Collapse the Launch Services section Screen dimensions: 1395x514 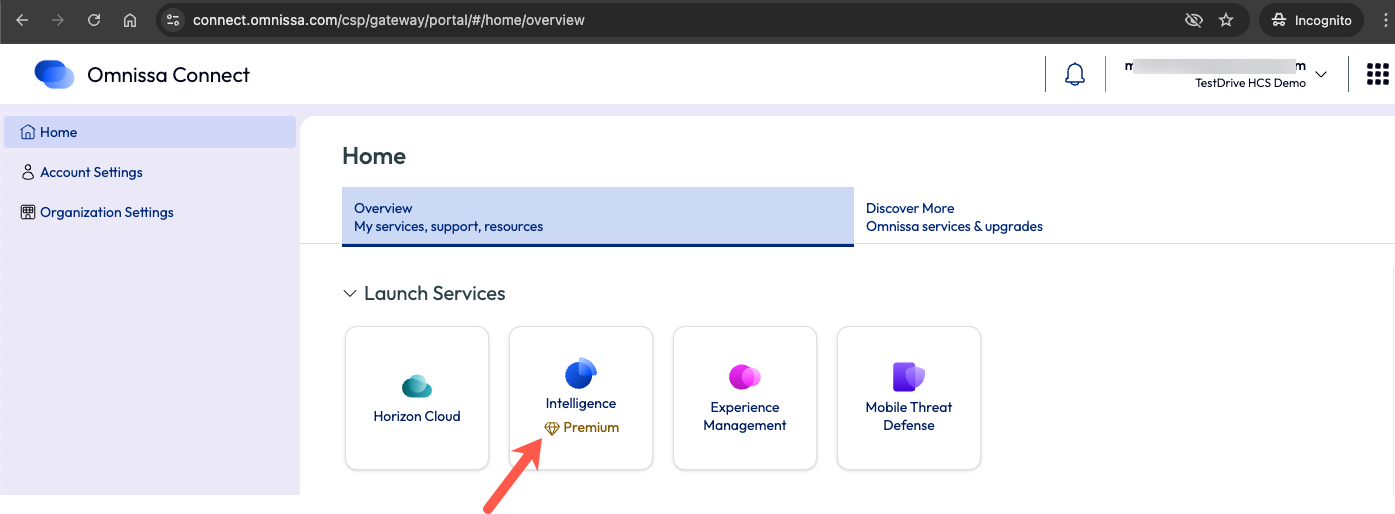[350, 294]
